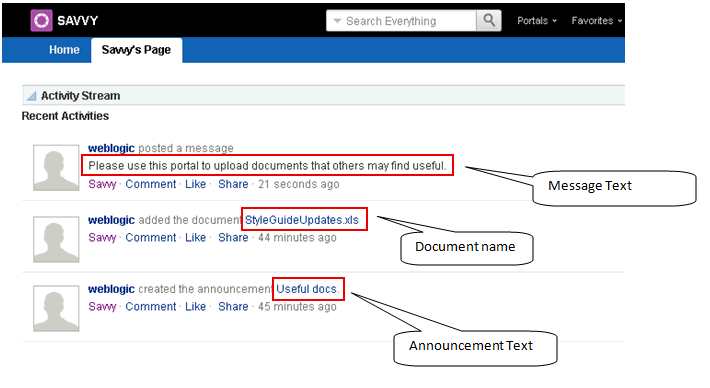Open the Useful docs announcement
710x388 pixels.
coord(307,289)
